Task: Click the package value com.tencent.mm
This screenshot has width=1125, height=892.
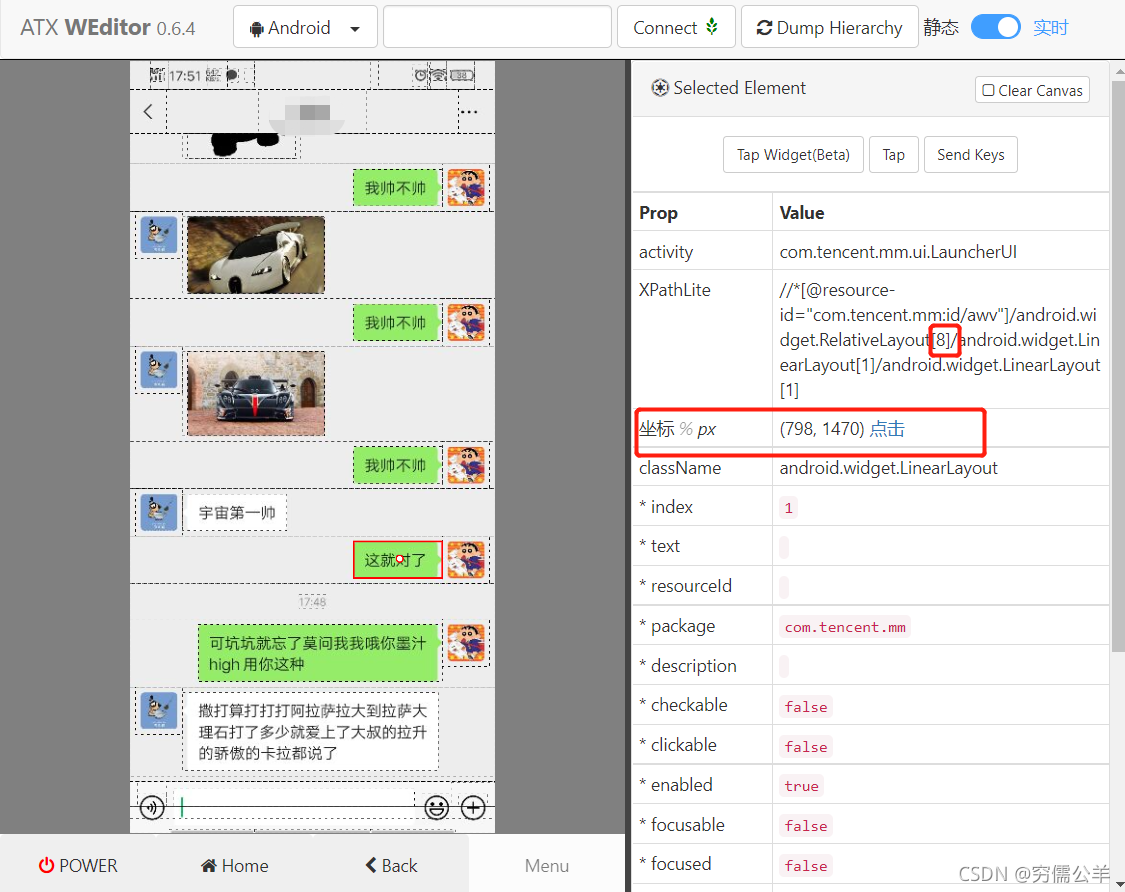Action: click(x=844, y=627)
